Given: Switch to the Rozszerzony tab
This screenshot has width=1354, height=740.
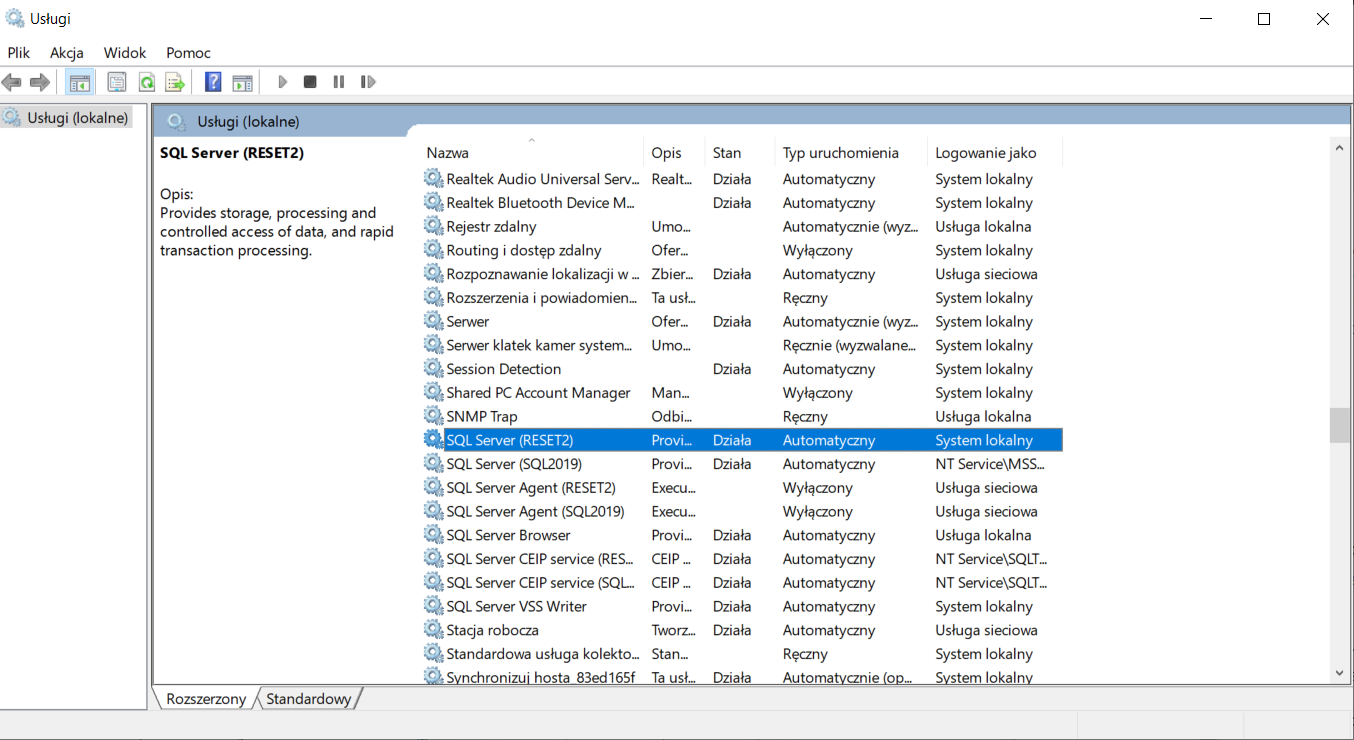Looking at the screenshot, I should (x=206, y=699).
